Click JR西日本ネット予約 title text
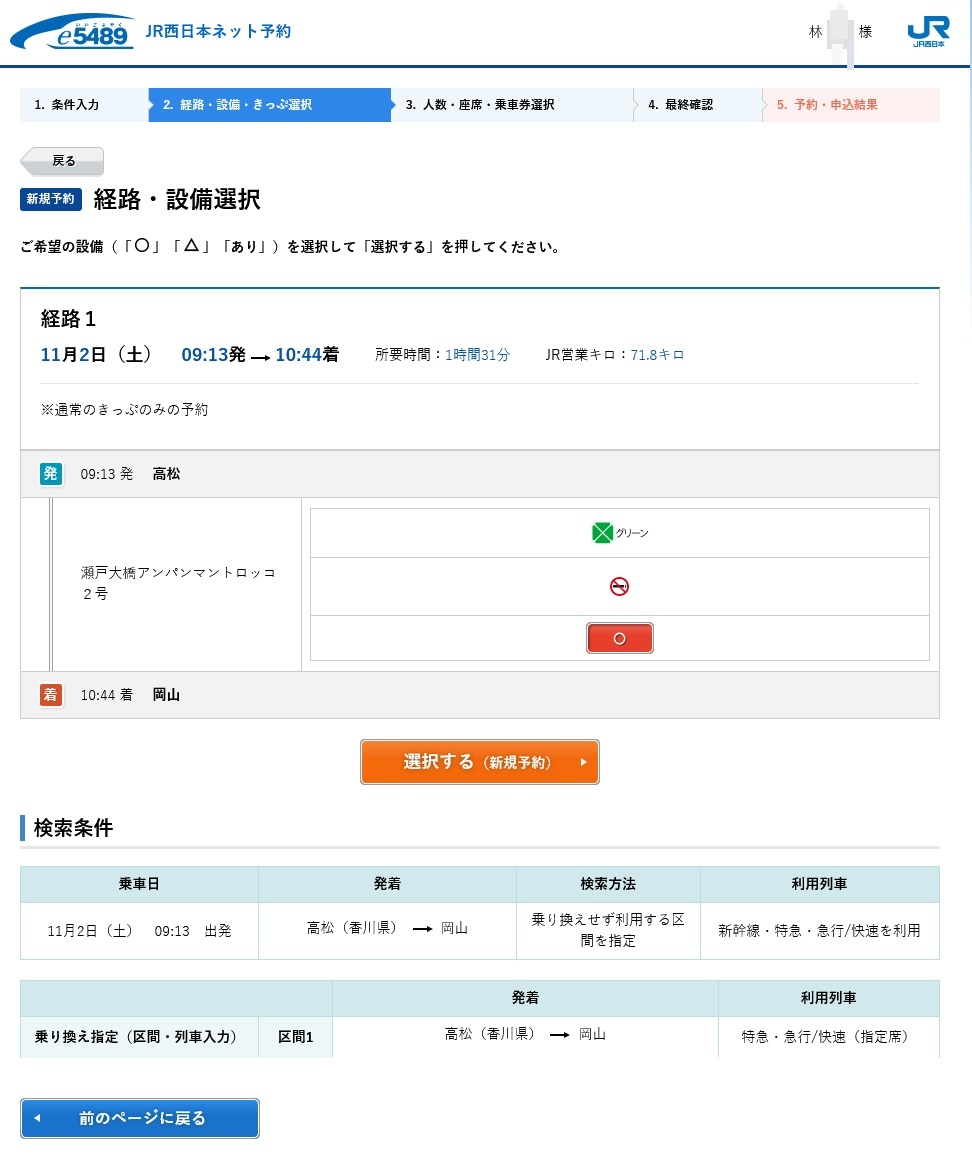This screenshot has width=972, height=1153. pyautogui.click(x=218, y=32)
